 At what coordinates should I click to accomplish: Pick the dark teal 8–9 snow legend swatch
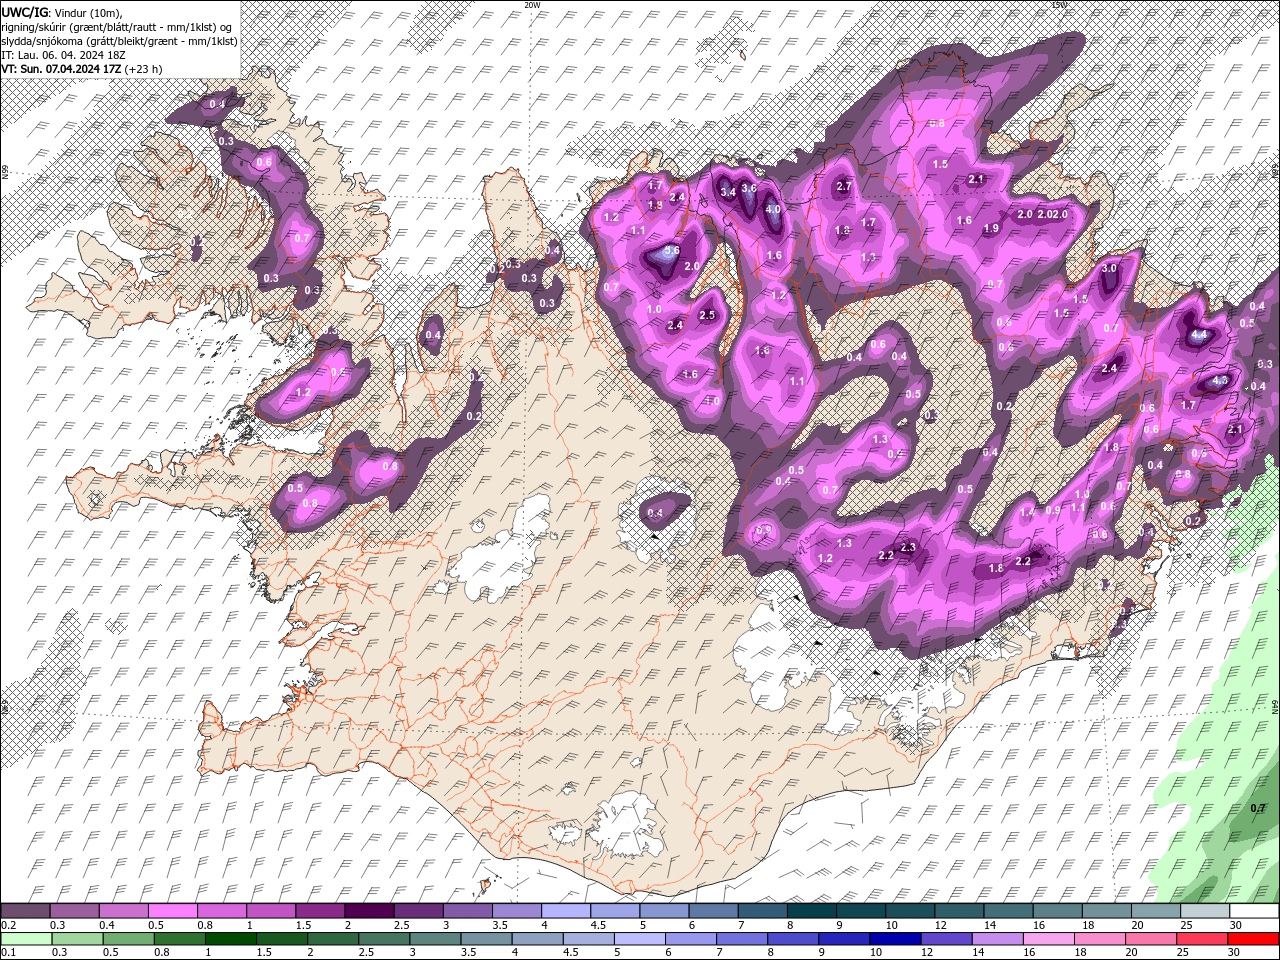810,911
